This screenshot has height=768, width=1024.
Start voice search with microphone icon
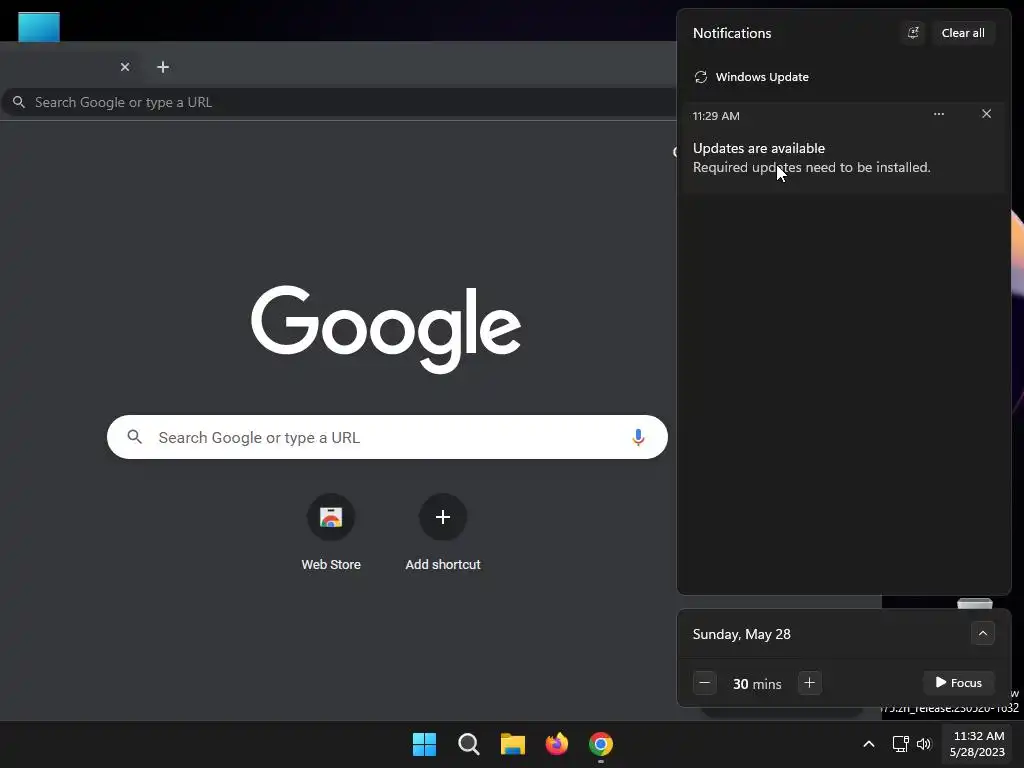coord(638,437)
